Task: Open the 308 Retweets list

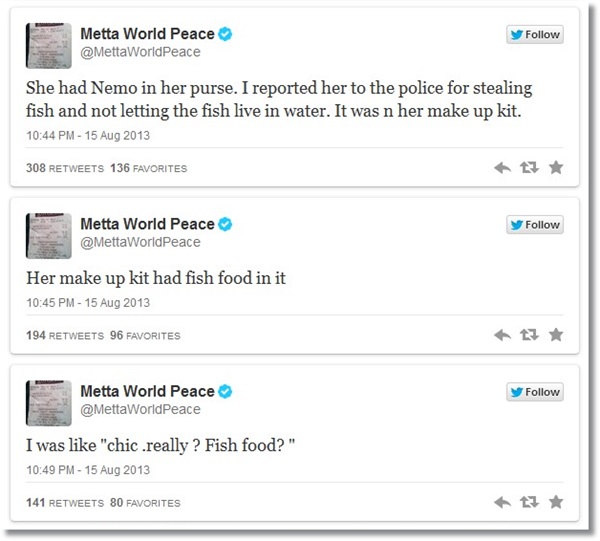Action: 64,169
